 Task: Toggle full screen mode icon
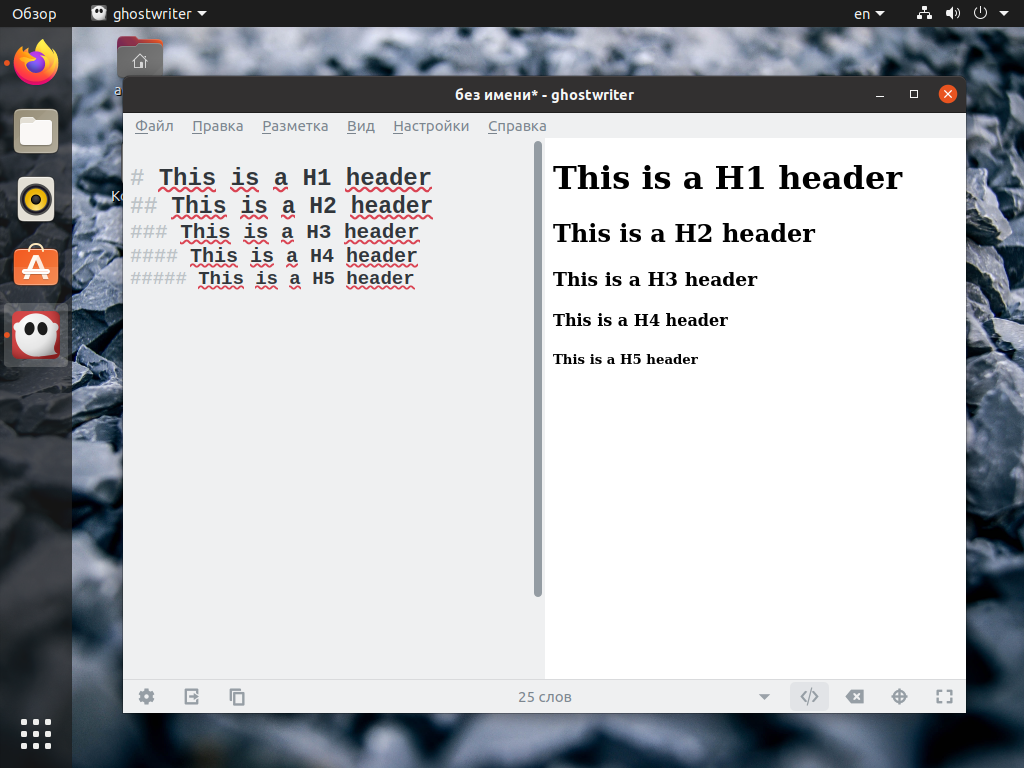(944, 697)
